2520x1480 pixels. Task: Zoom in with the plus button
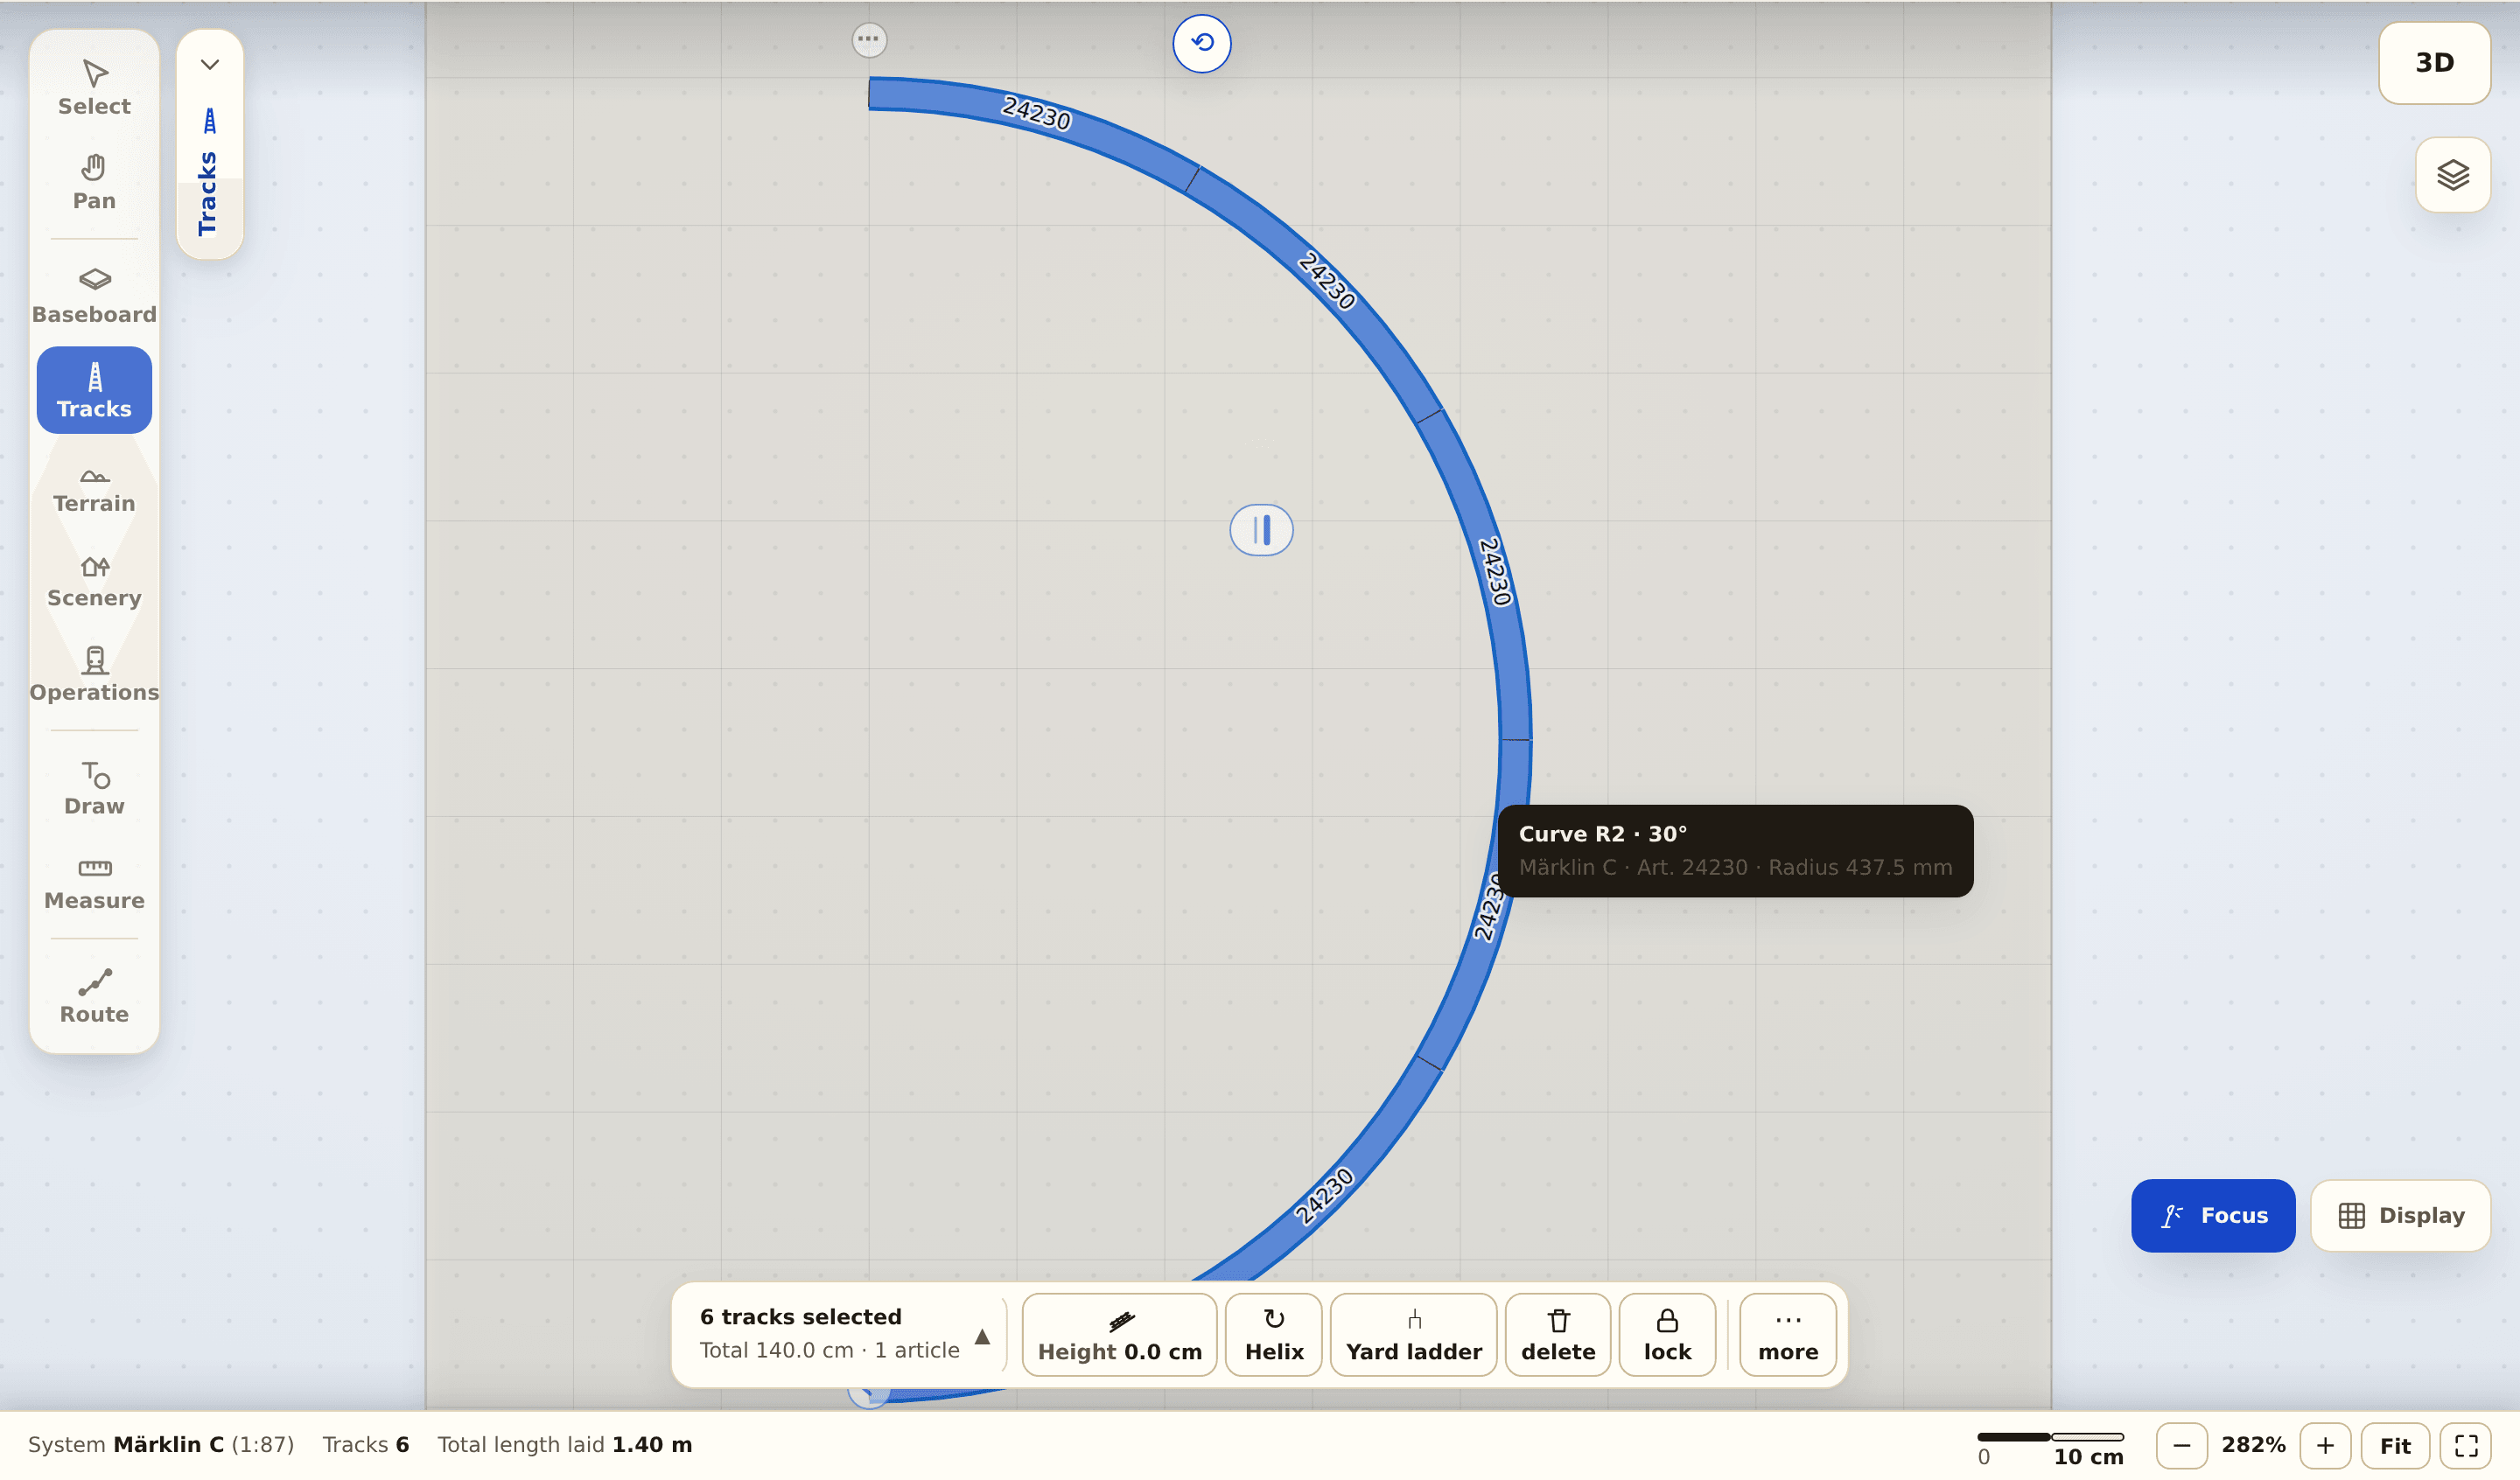click(2325, 1445)
